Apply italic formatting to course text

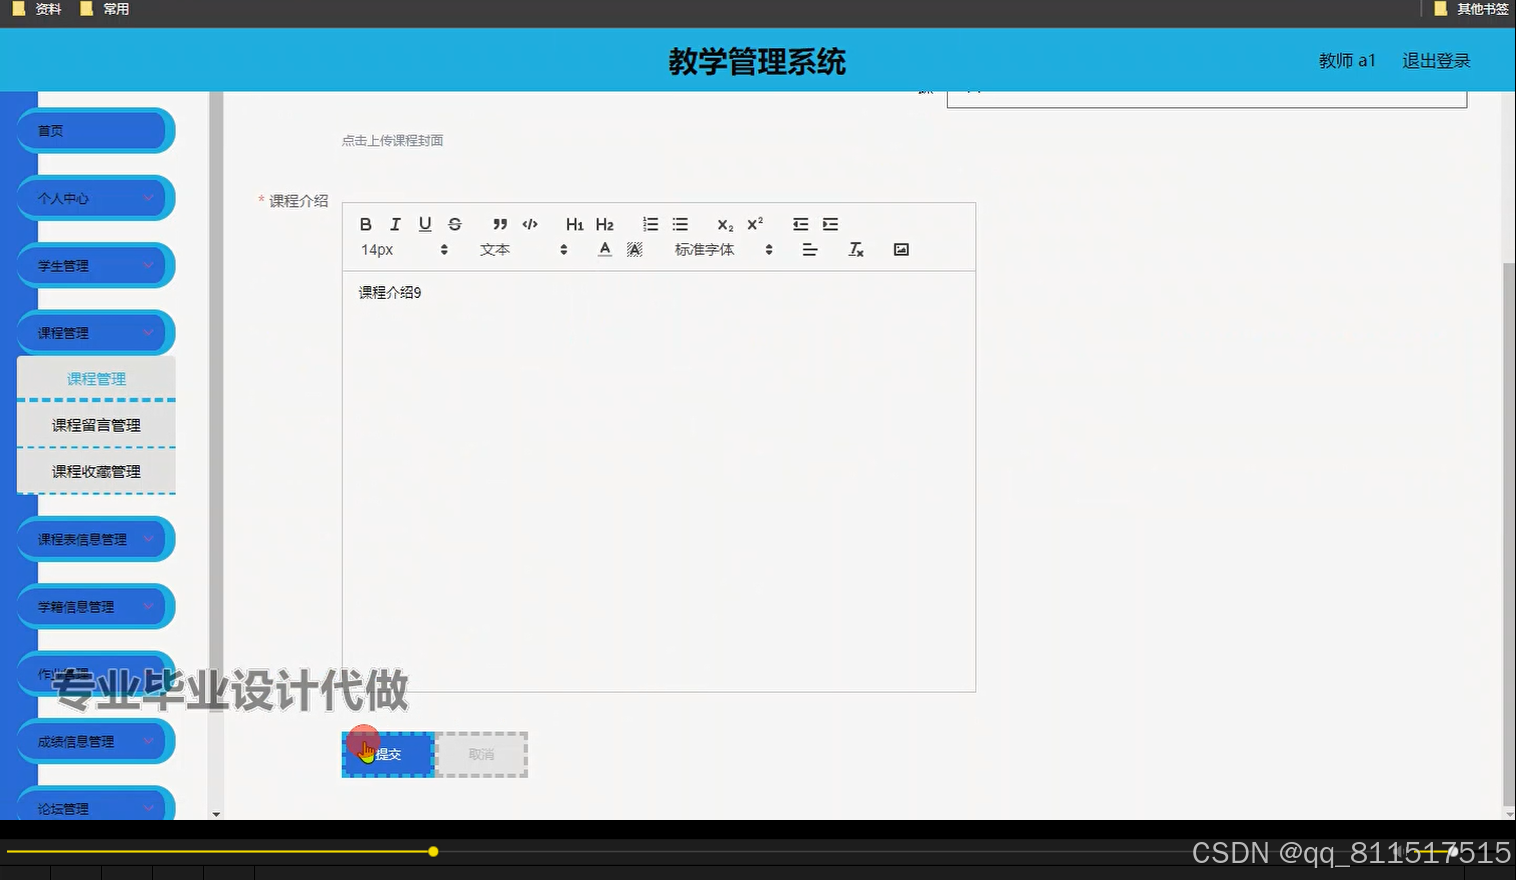point(394,224)
